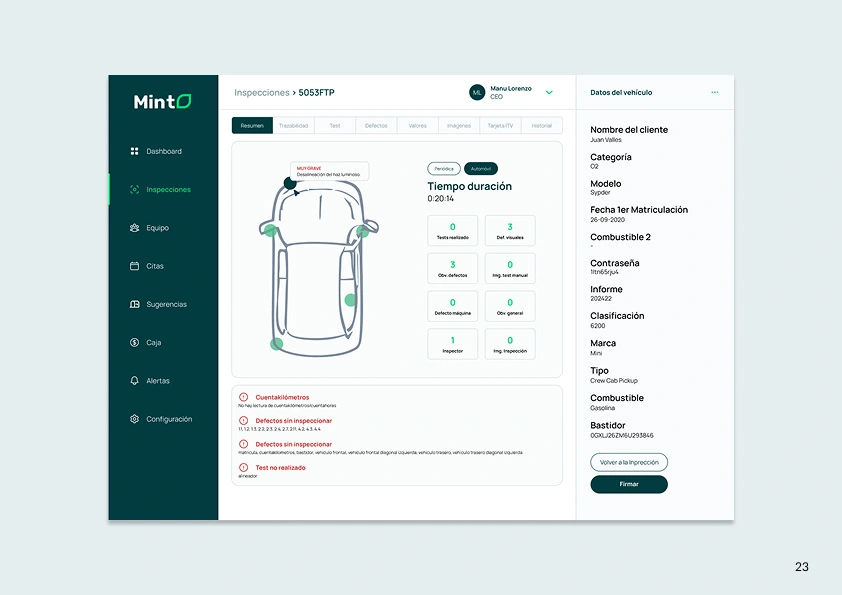
Task: Click the Bastidor value 0GXLJ26ZM6U293846
Action: pos(622,436)
